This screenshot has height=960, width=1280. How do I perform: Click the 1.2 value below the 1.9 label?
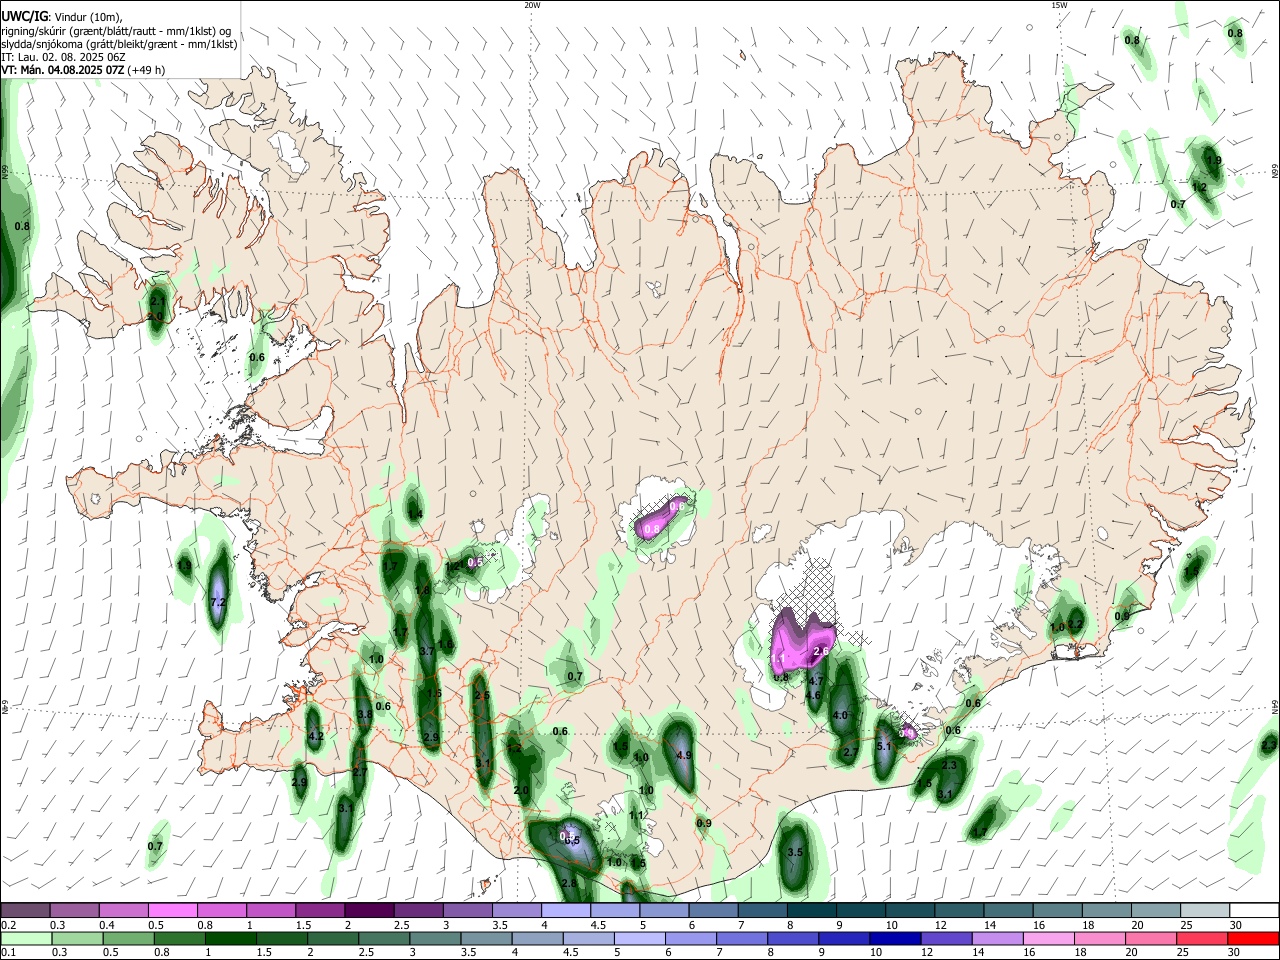pyautogui.click(x=1200, y=187)
